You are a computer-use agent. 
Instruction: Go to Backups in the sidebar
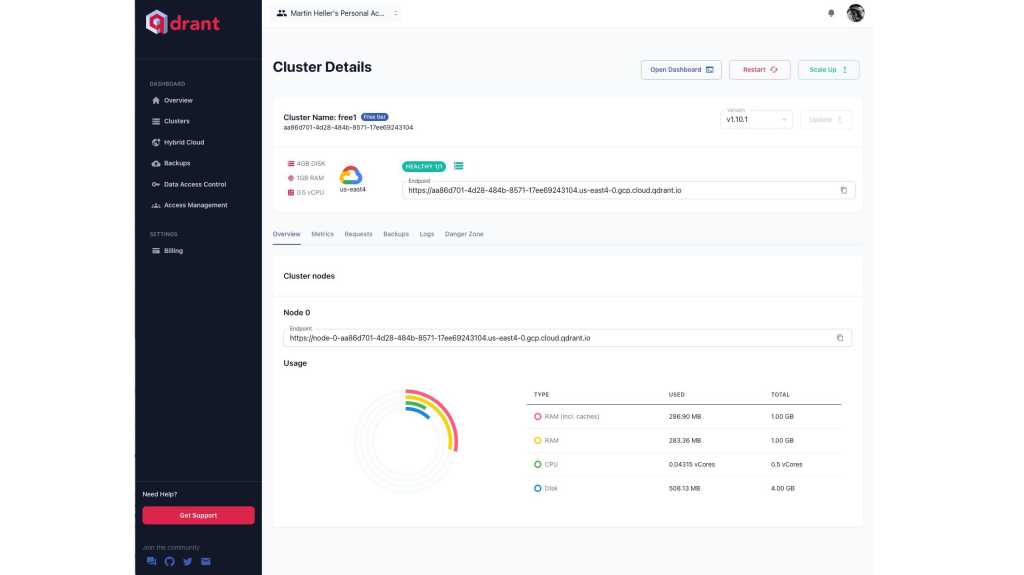(x=176, y=163)
